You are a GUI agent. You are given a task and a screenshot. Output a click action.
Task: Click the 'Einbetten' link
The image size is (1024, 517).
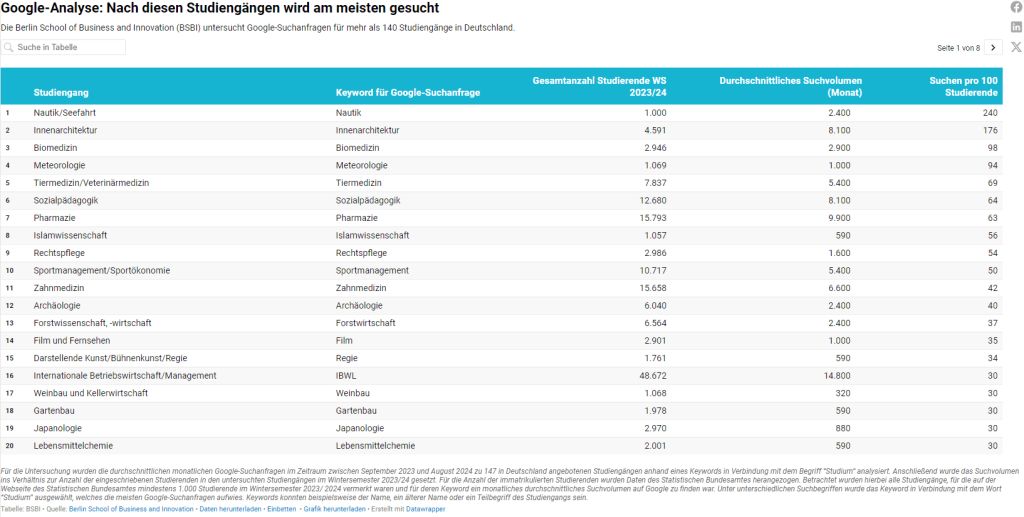[x=280, y=509]
